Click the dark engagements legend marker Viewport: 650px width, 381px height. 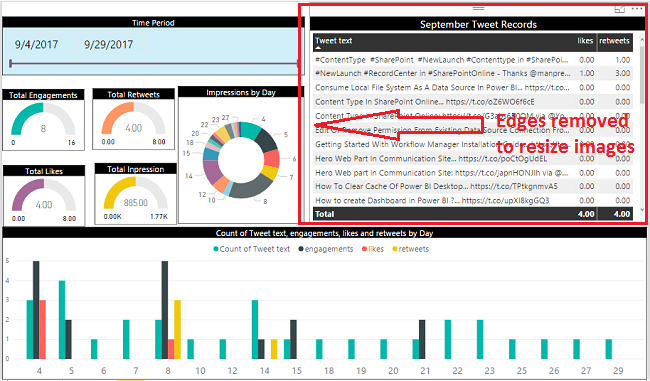click(301, 249)
